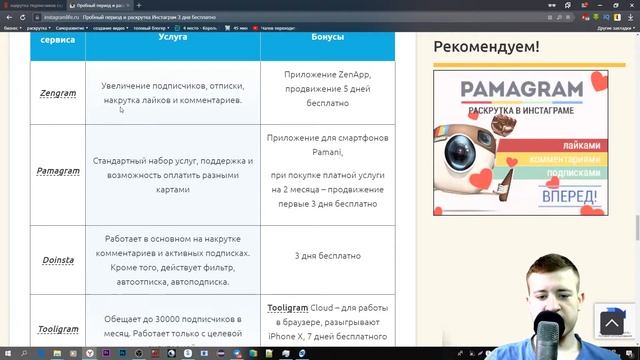Click the site lock icon in address bar
Image resolution: width=640 pixels, height=360 pixels.
pyautogui.click(x=37, y=18)
